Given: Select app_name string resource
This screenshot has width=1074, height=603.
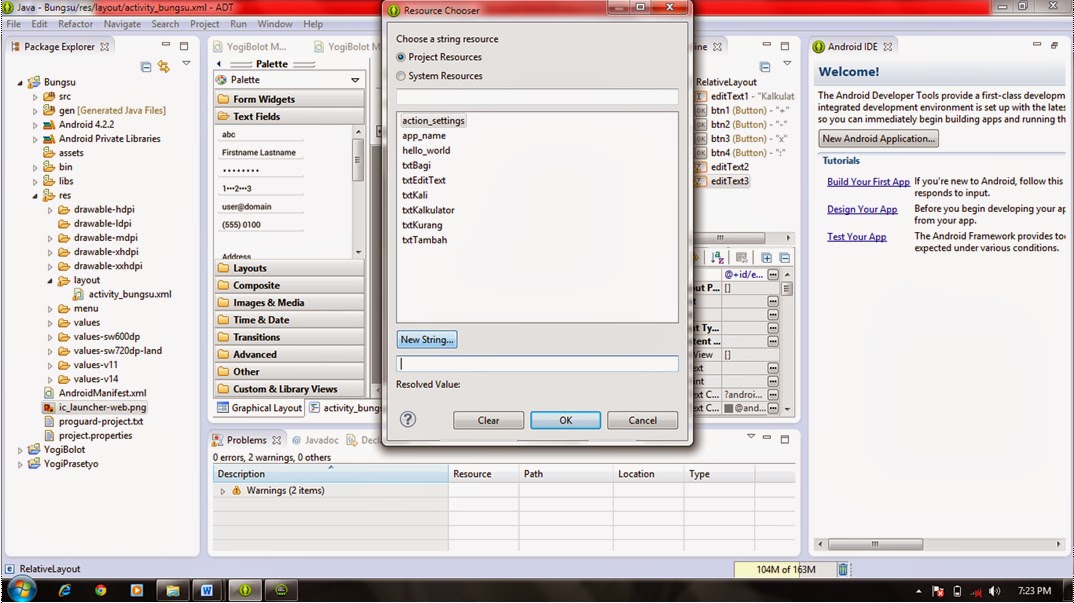Looking at the screenshot, I should (424, 136).
